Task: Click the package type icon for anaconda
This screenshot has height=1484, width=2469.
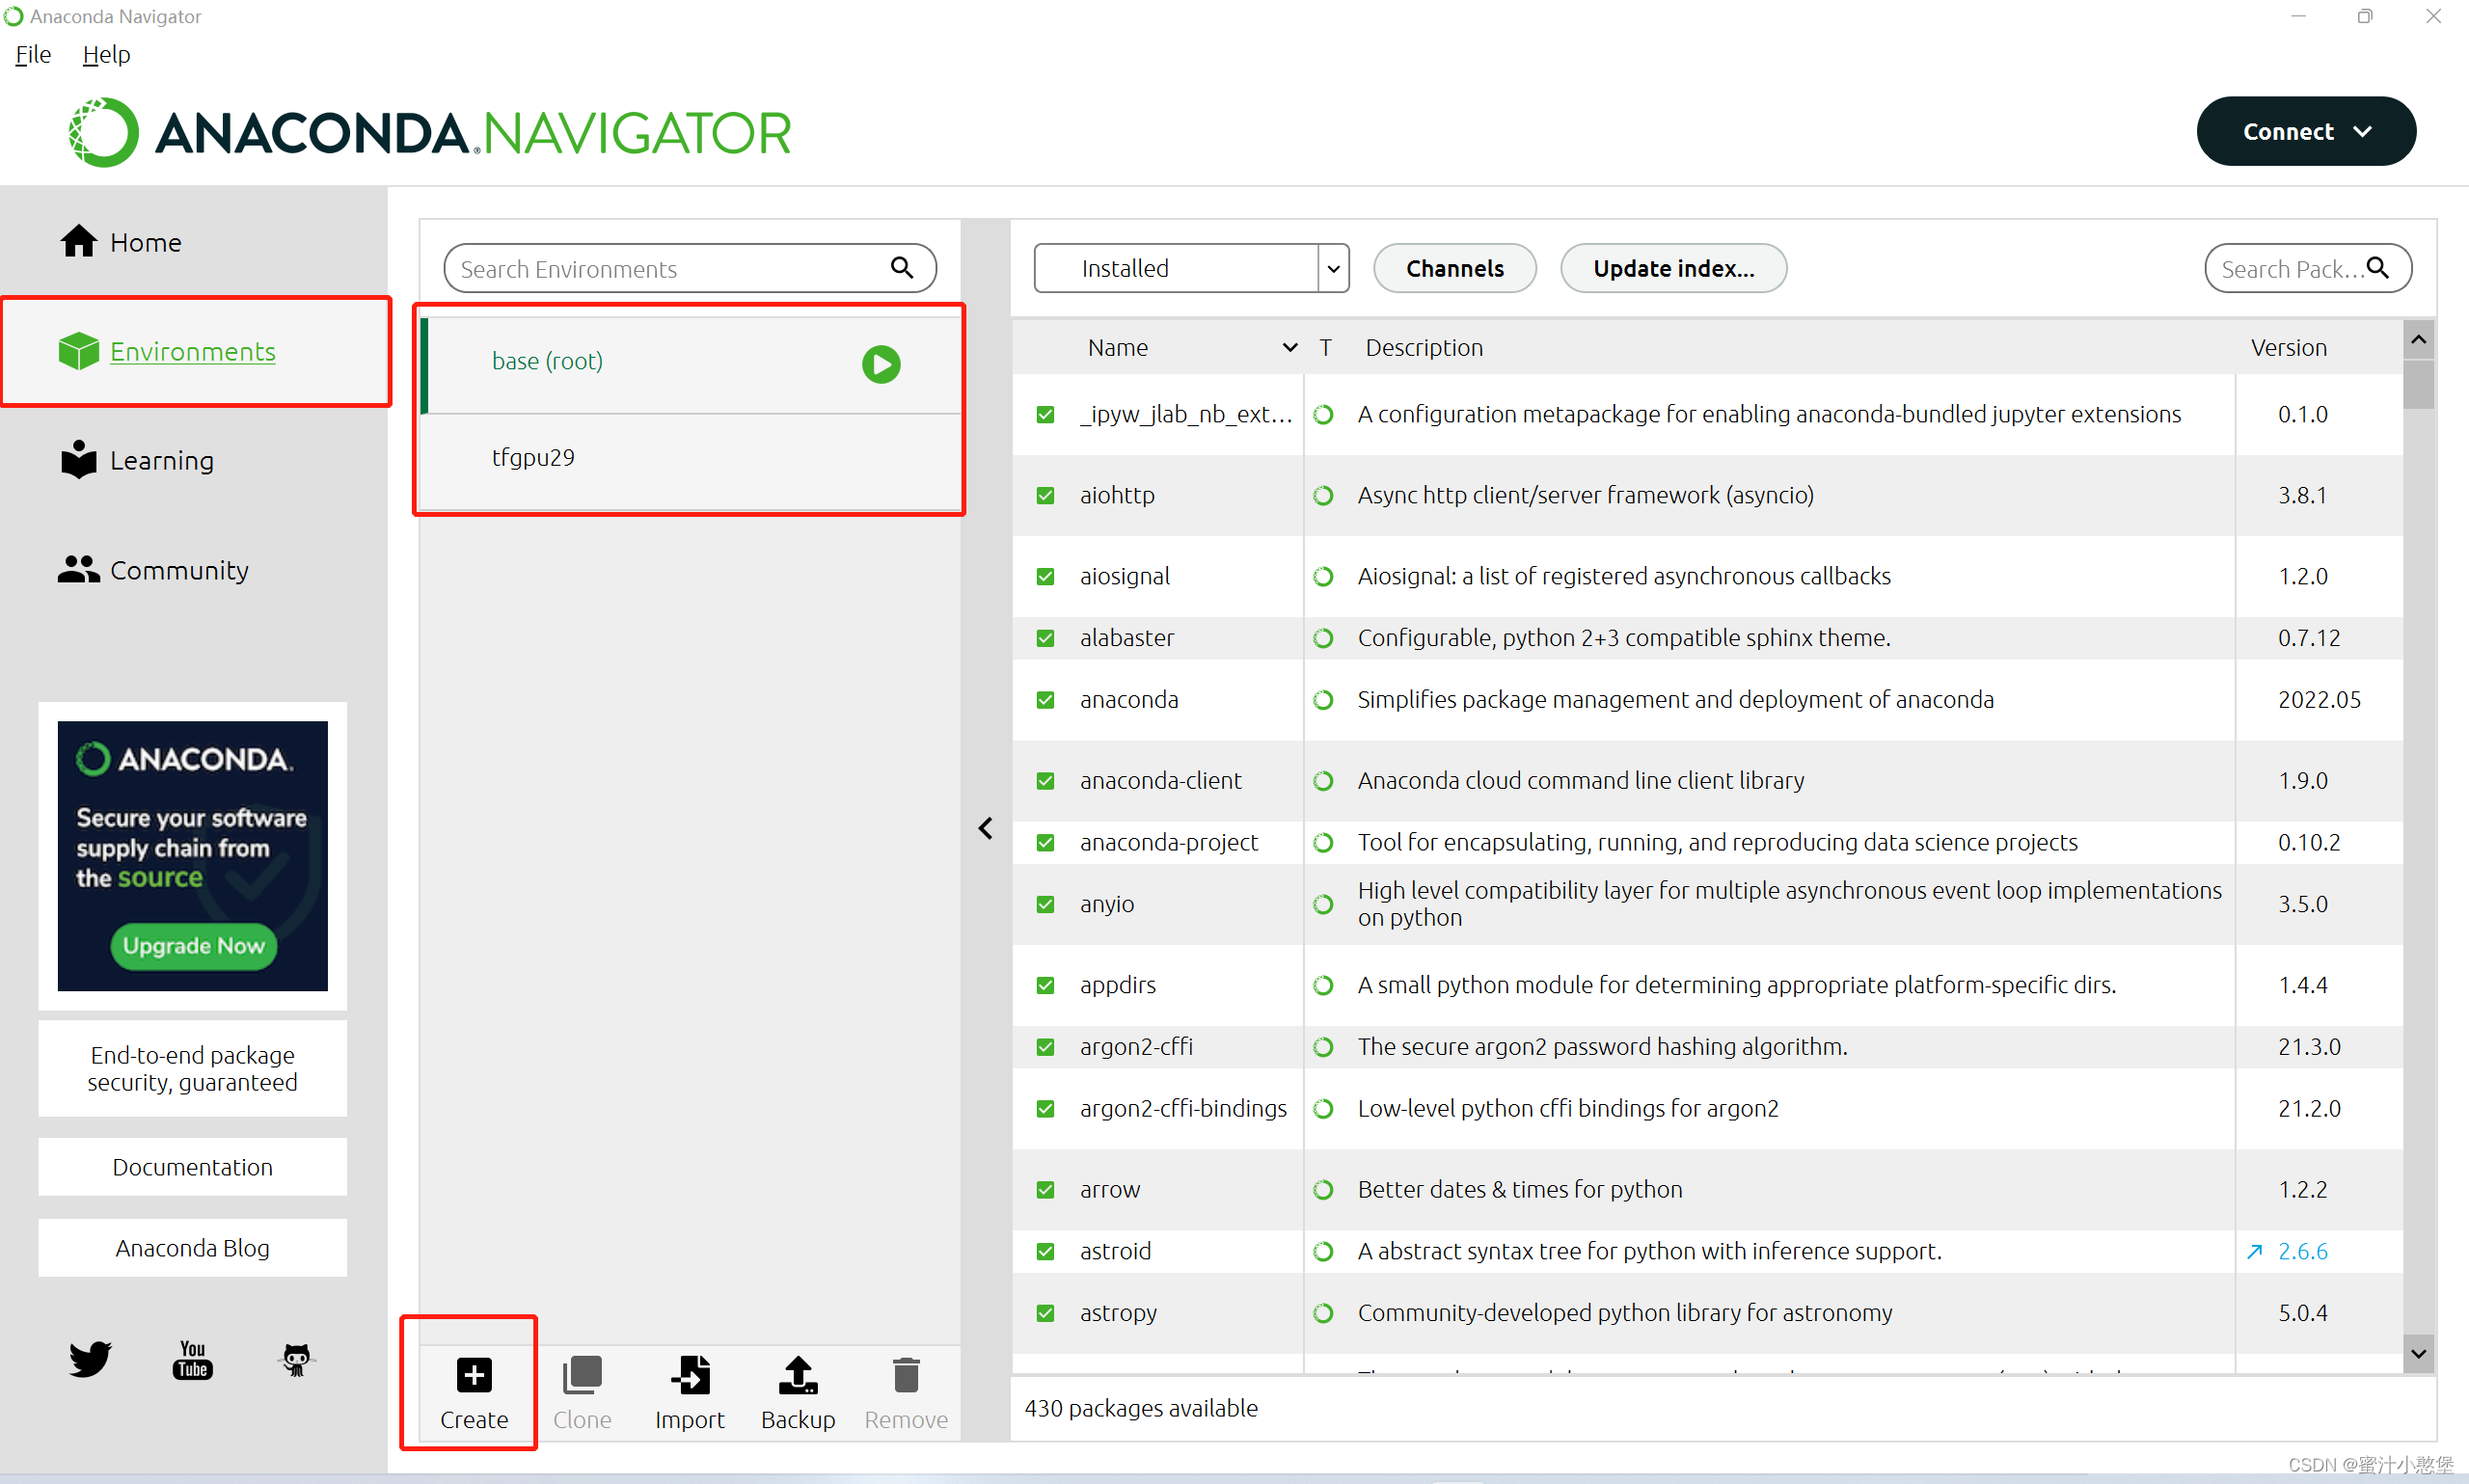Action: 1323,699
